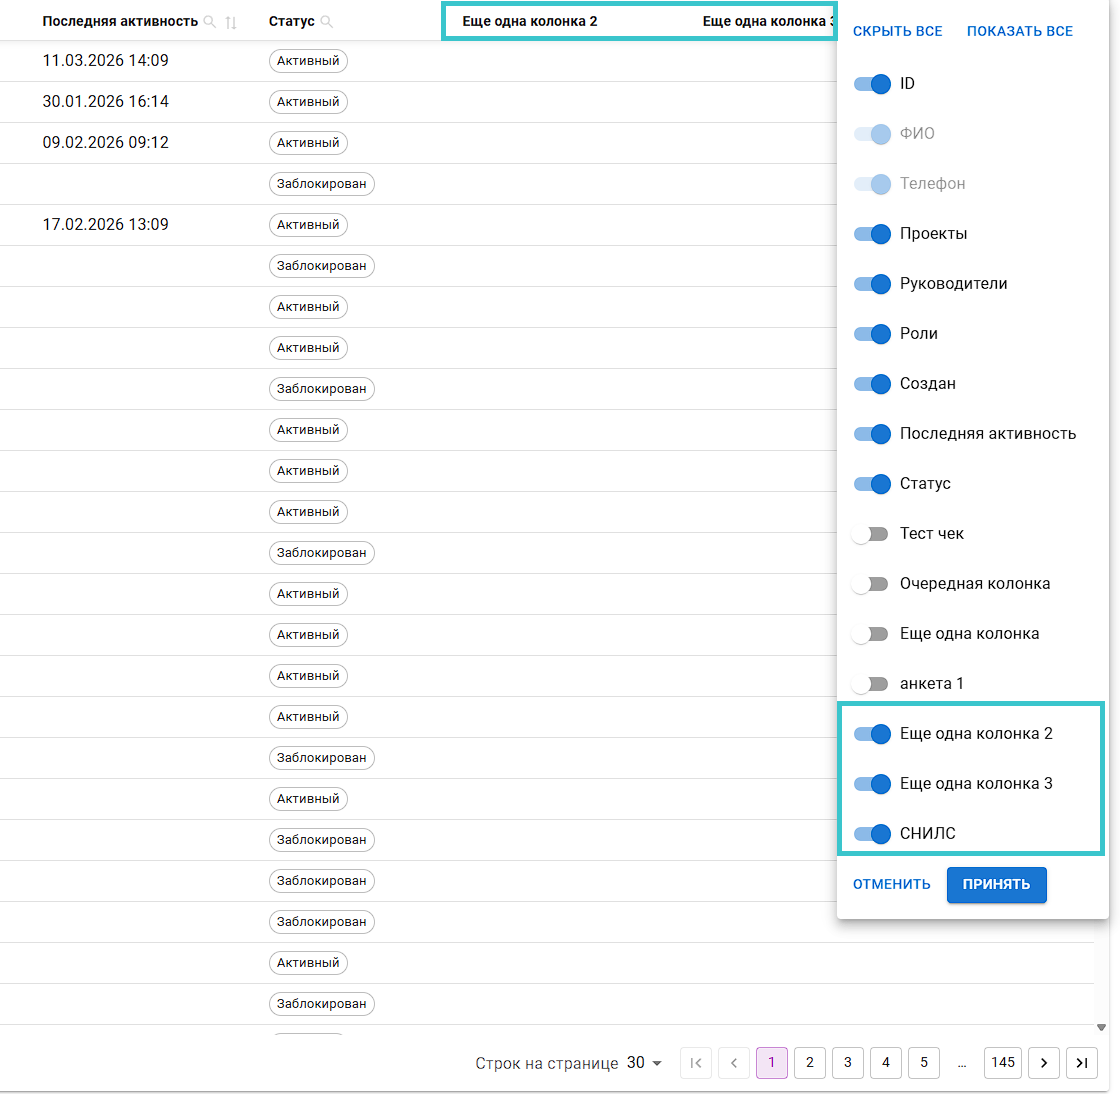Click Активный status in 11.03.2026 row
1120x1094 pixels.
click(308, 61)
